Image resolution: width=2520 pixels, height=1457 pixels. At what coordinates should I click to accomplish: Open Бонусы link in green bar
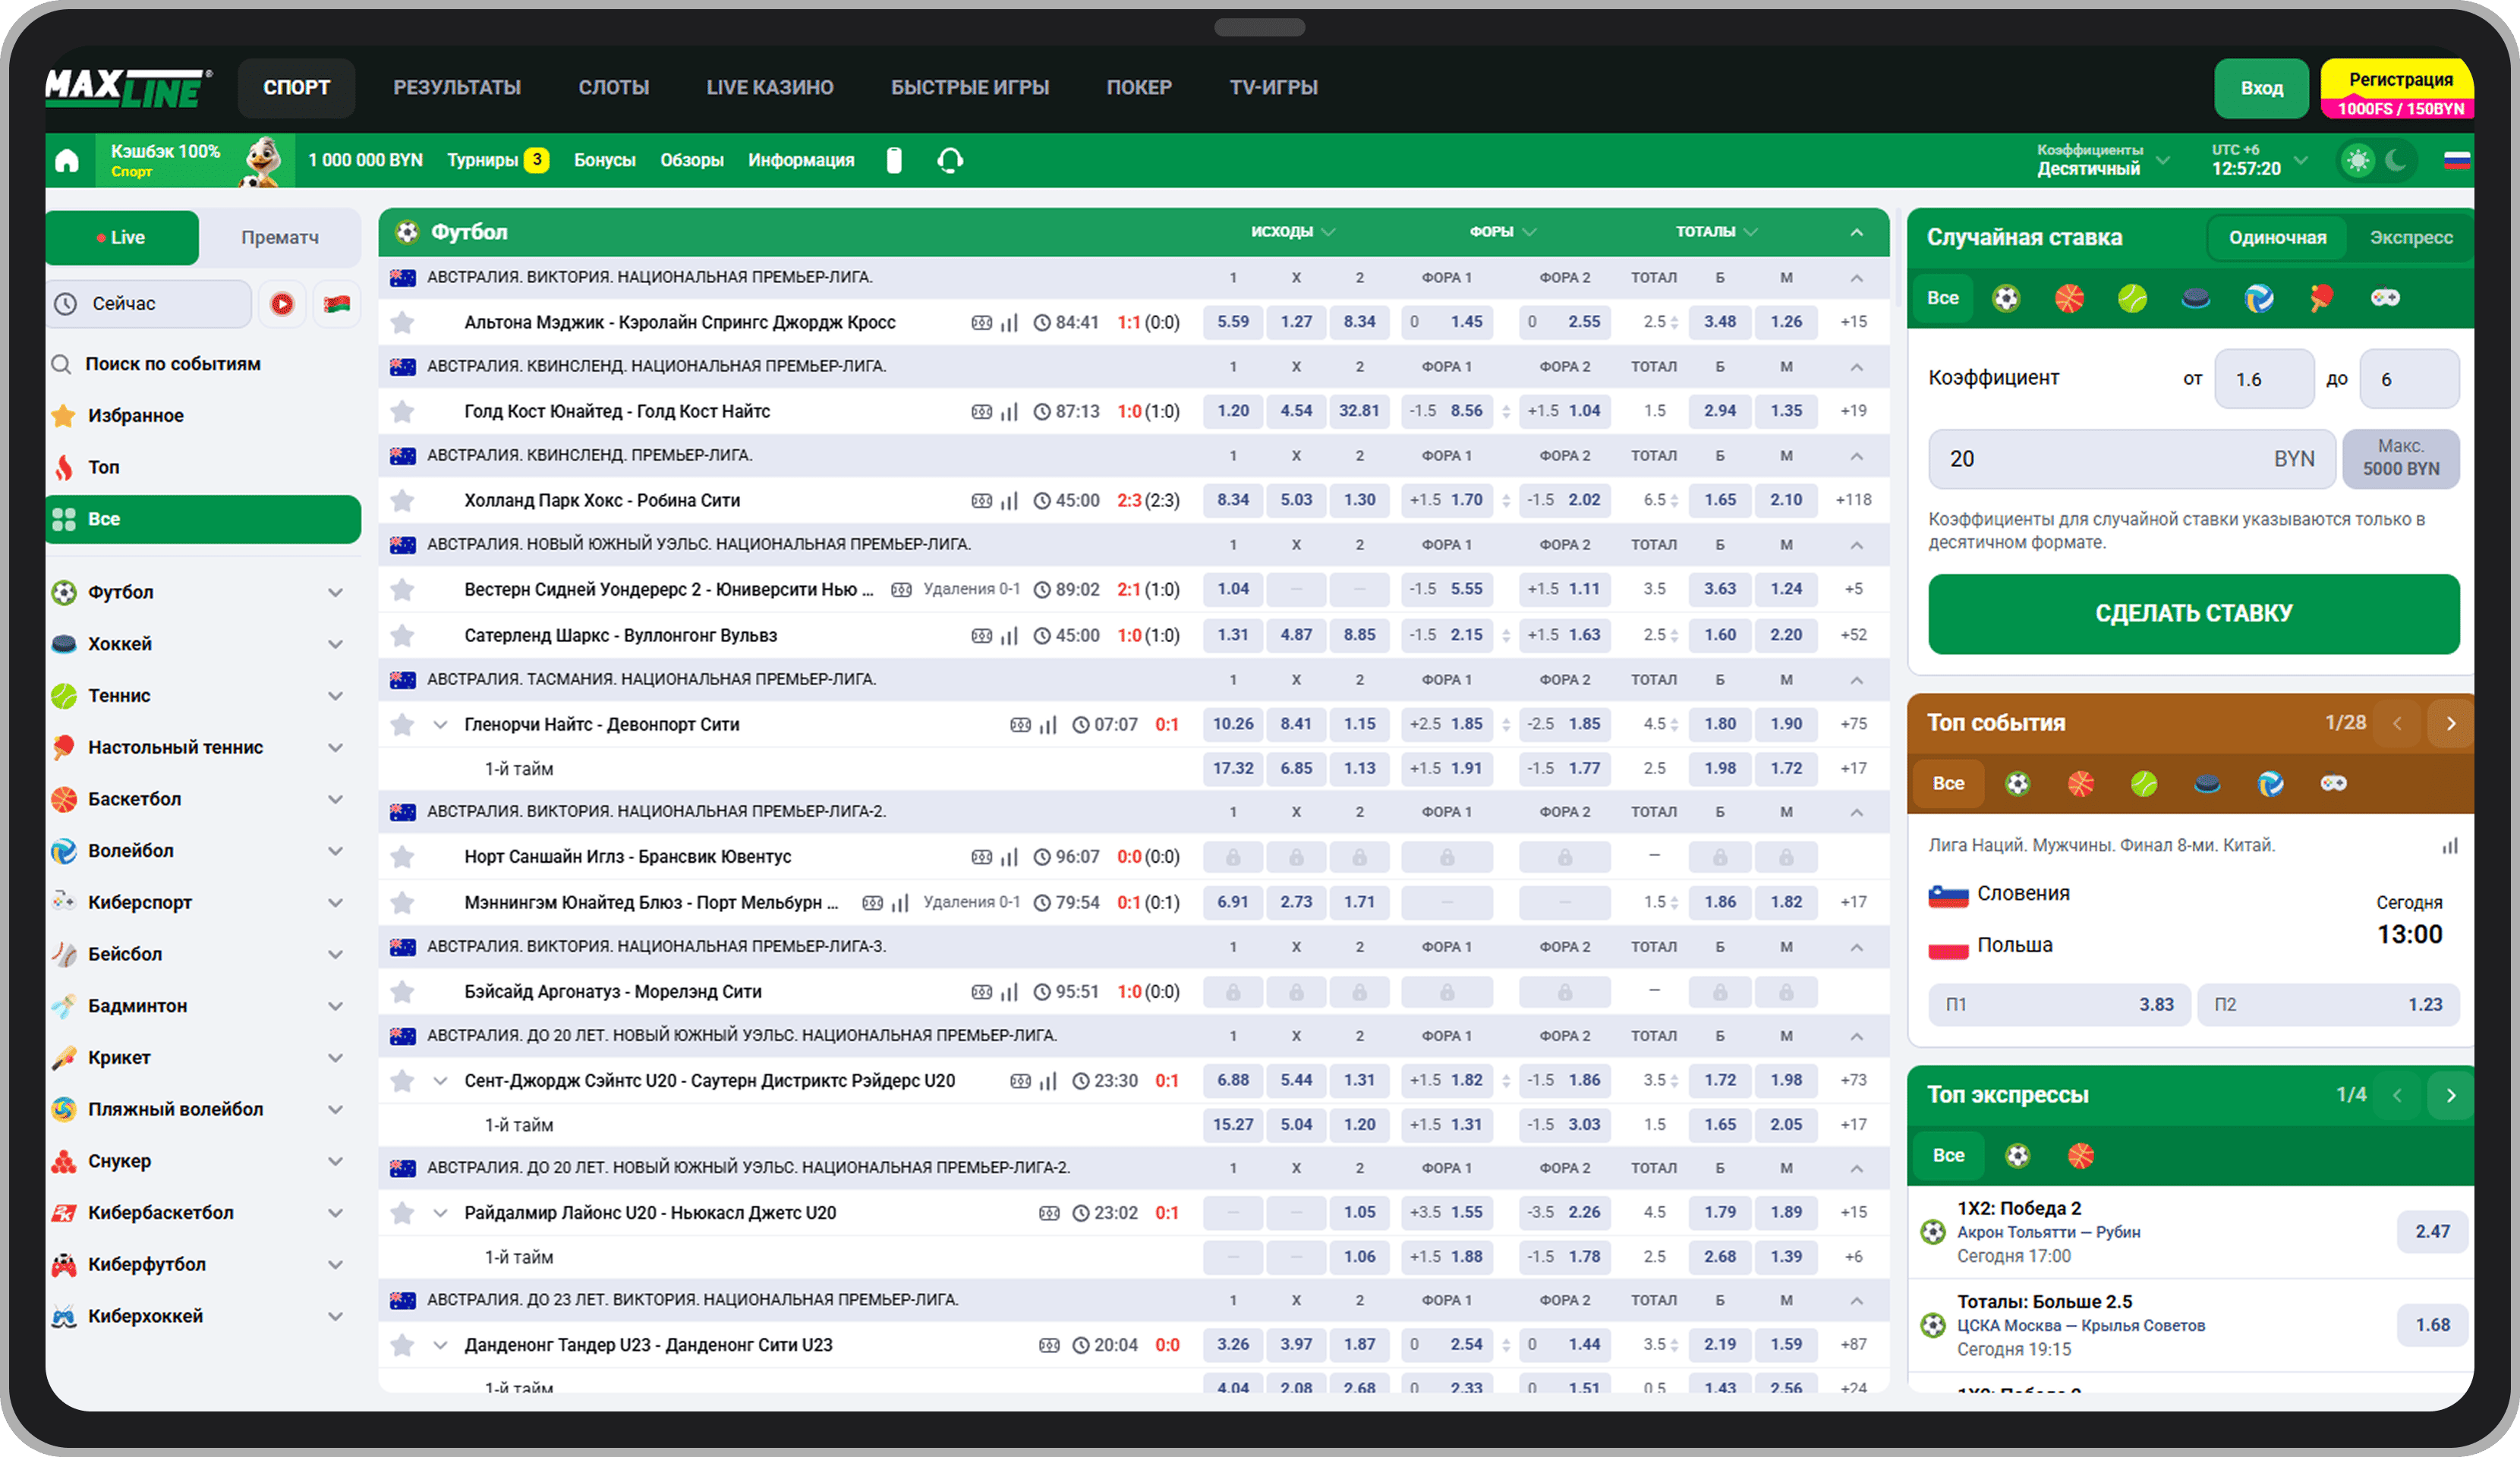click(x=605, y=160)
